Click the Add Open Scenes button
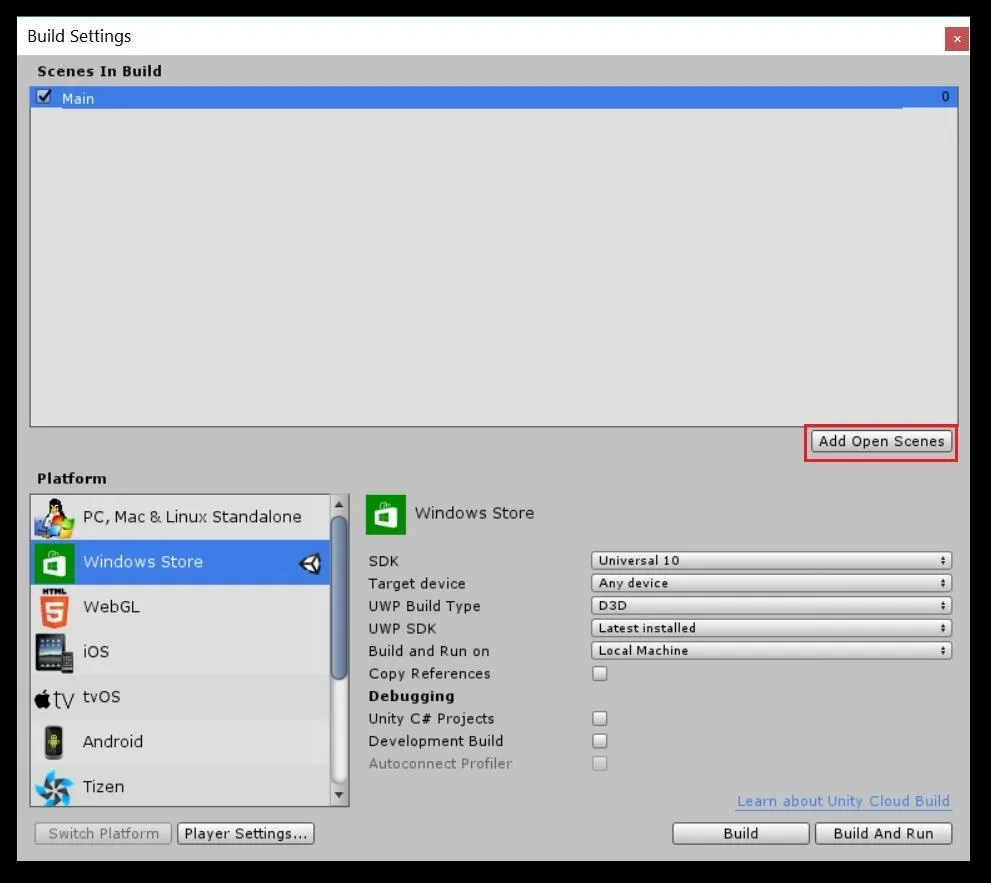 click(x=881, y=441)
